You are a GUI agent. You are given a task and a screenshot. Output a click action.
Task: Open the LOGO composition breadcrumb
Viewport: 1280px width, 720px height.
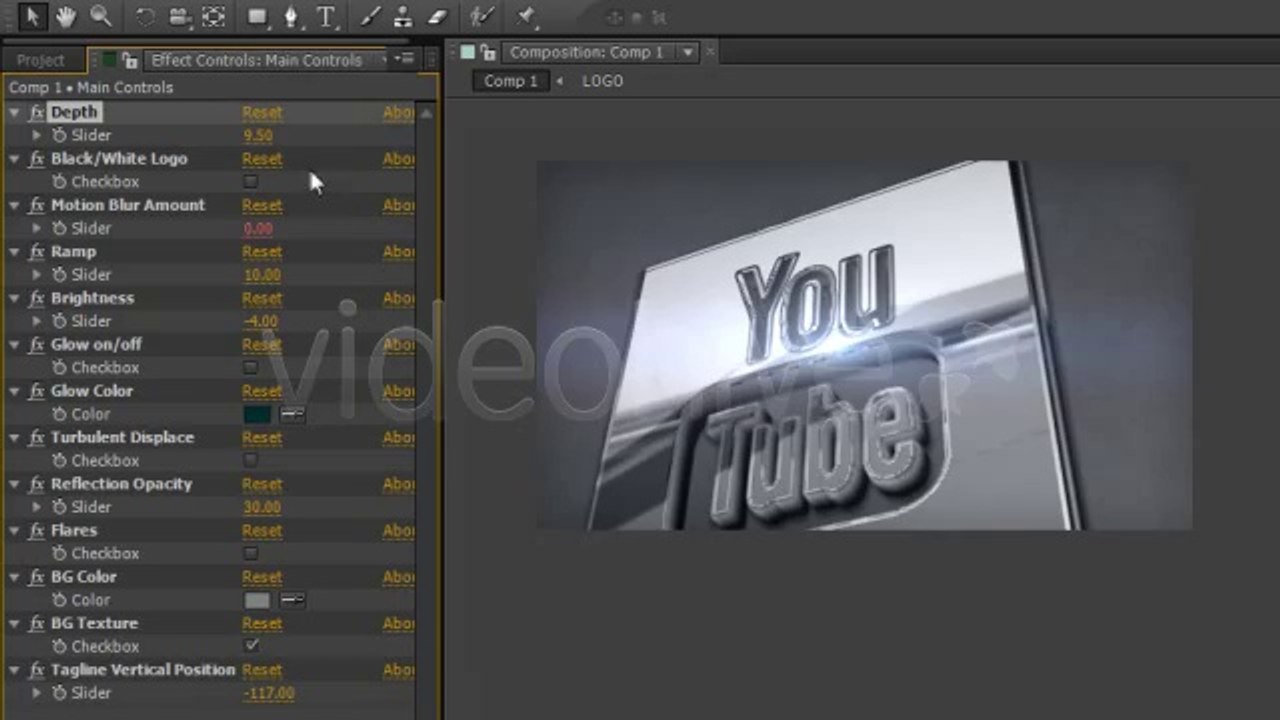pyautogui.click(x=603, y=81)
